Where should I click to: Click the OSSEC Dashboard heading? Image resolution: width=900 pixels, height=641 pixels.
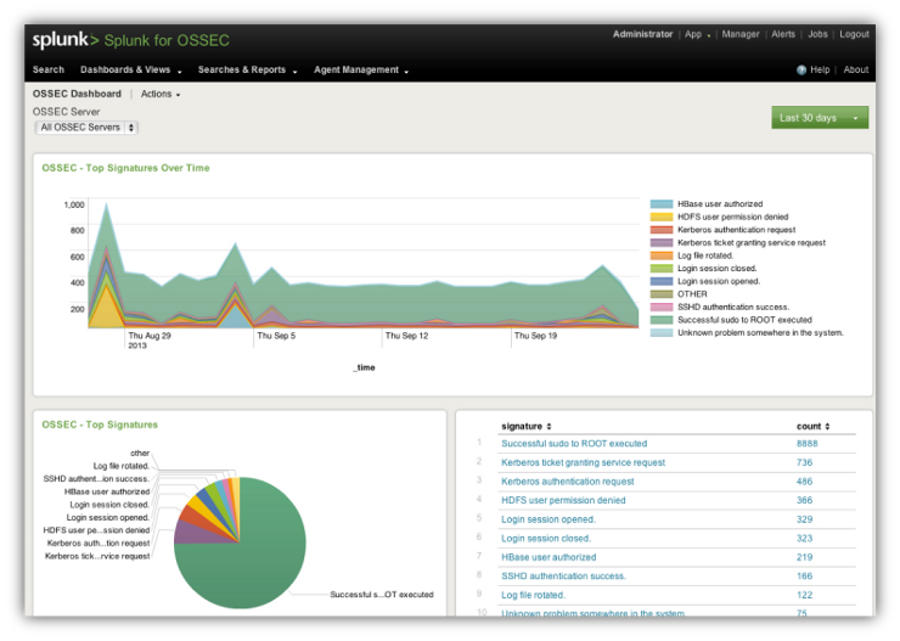[x=77, y=94]
